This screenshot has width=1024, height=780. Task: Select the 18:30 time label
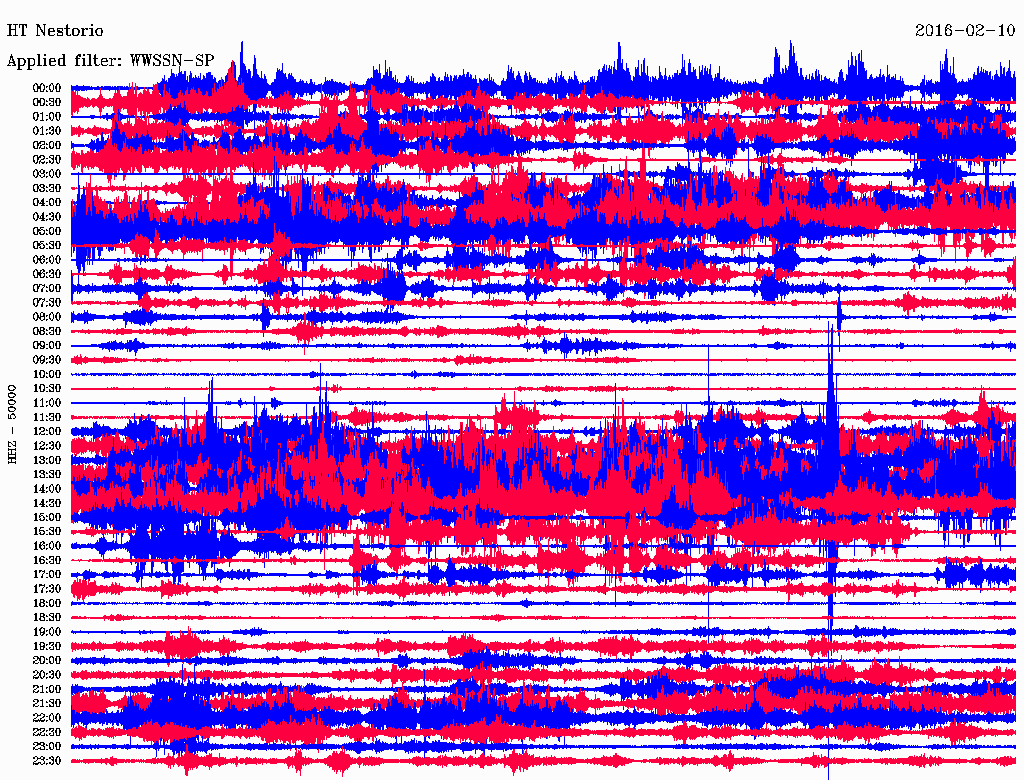click(47, 617)
